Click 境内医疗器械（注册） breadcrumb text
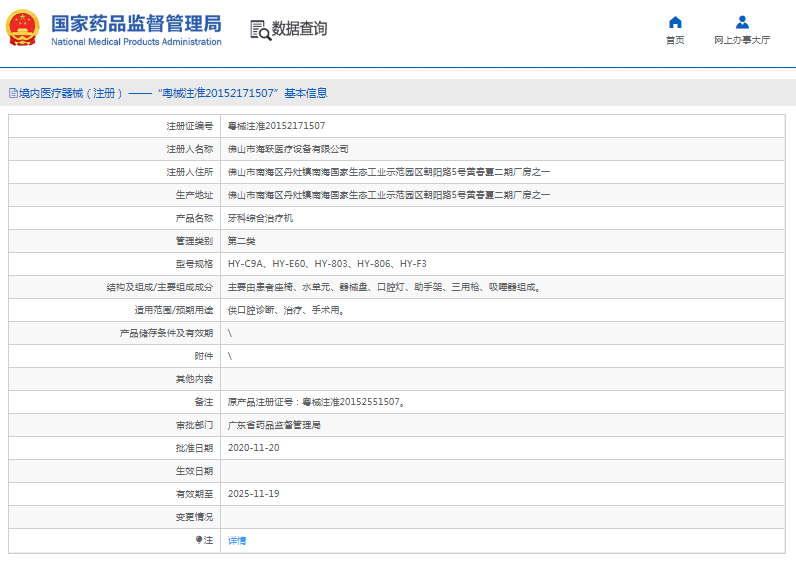 (70, 93)
